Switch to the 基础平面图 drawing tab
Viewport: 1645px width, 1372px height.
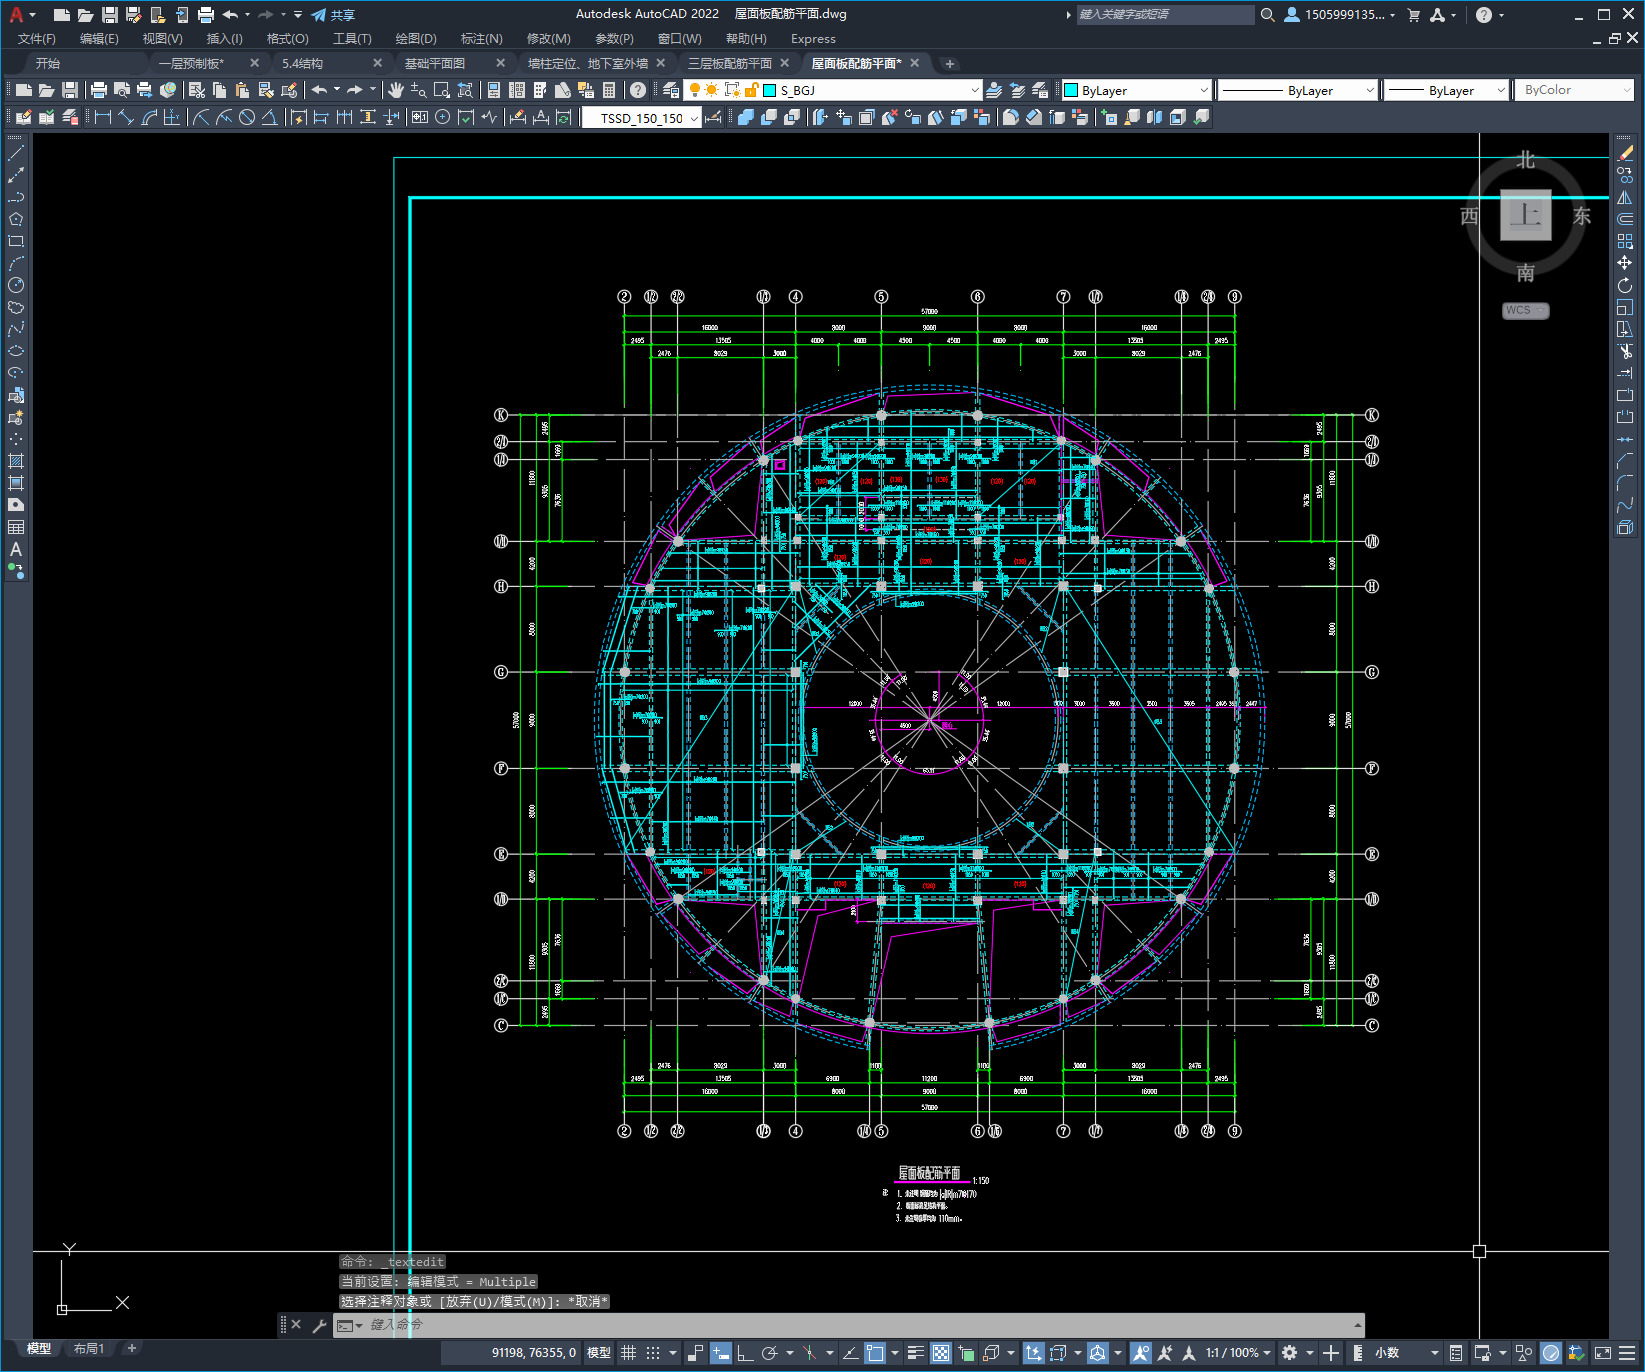tap(435, 63)
